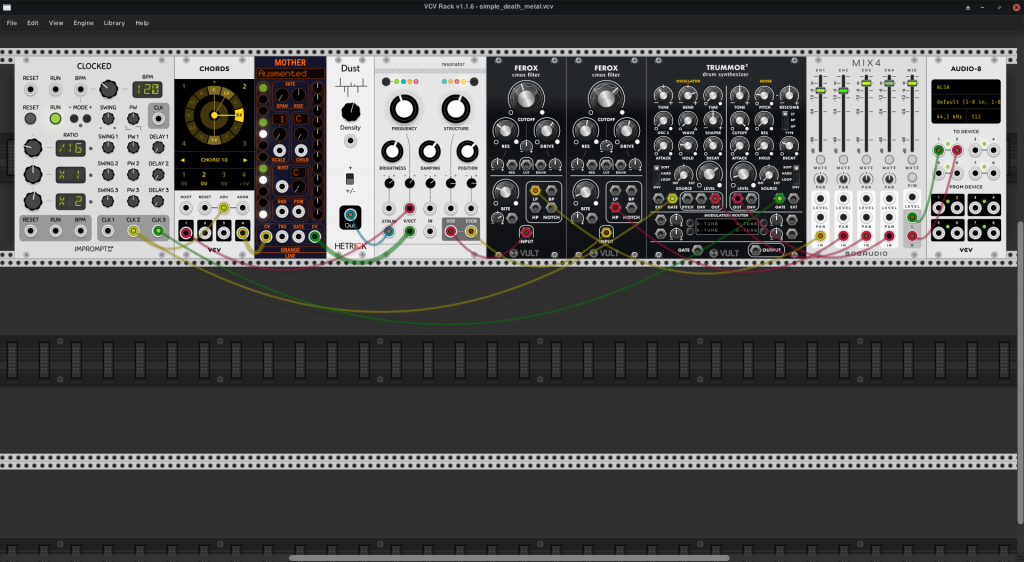Click second Ferox DRIVE knob

click(626, 130)
